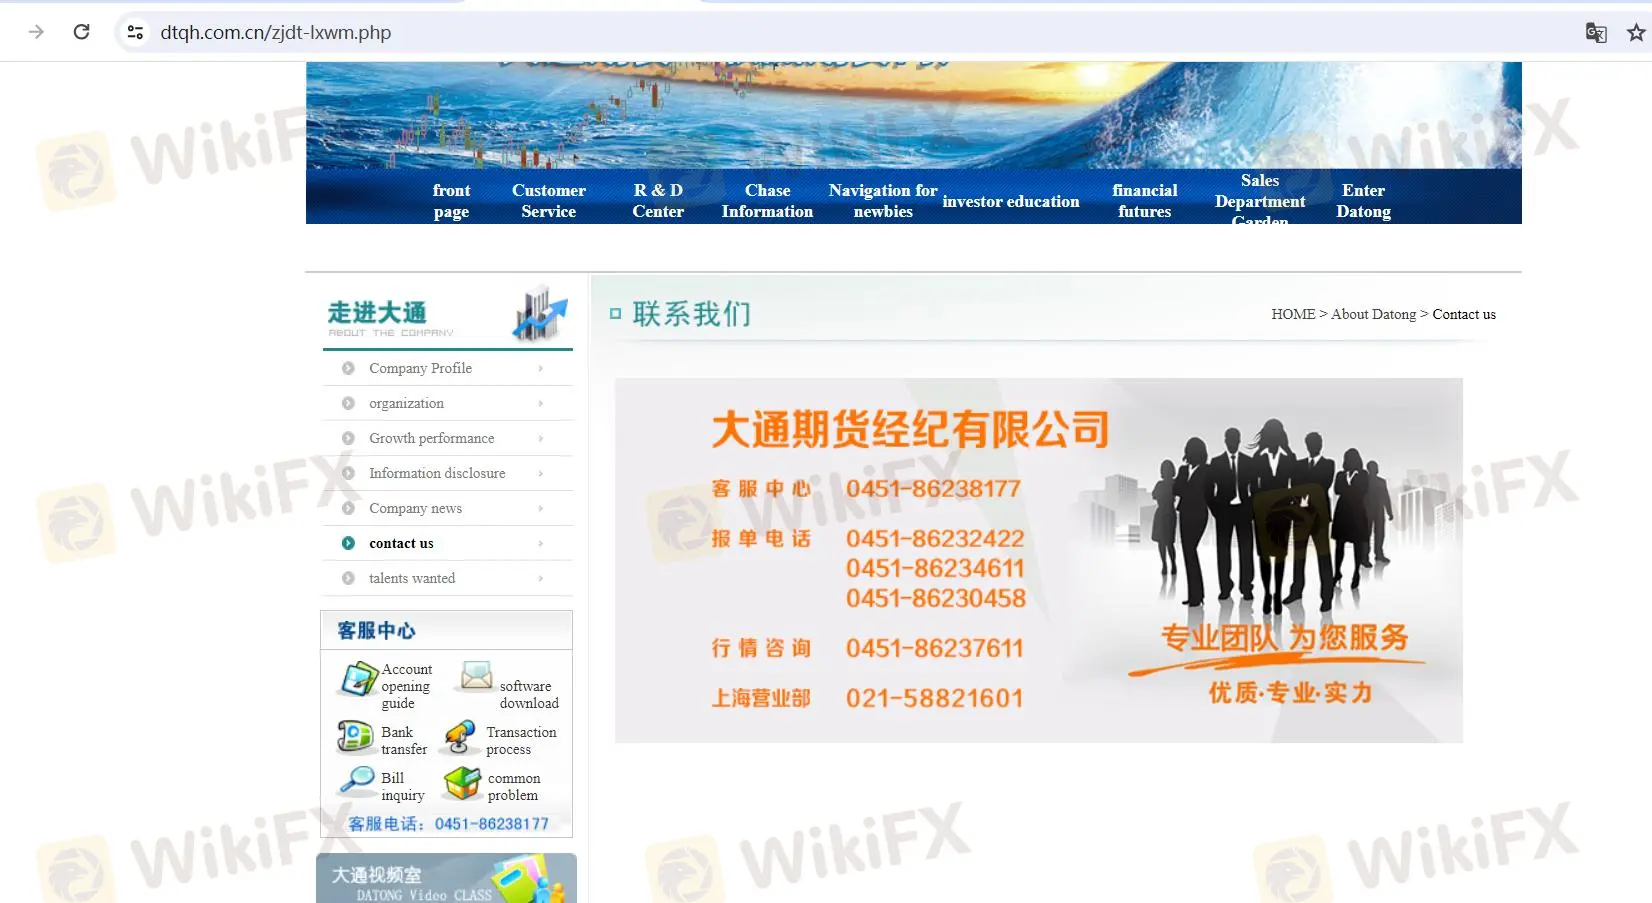Click the About Datong breadcrumb link
The width and height of the screenshot is (1652, 903).
pos(1373,314)
